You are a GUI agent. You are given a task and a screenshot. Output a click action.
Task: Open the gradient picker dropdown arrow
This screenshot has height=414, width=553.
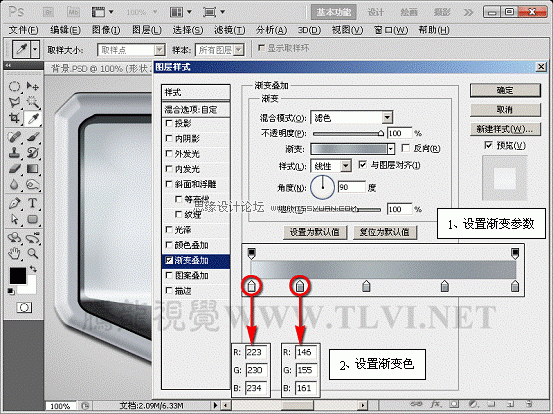click(390, 149)
